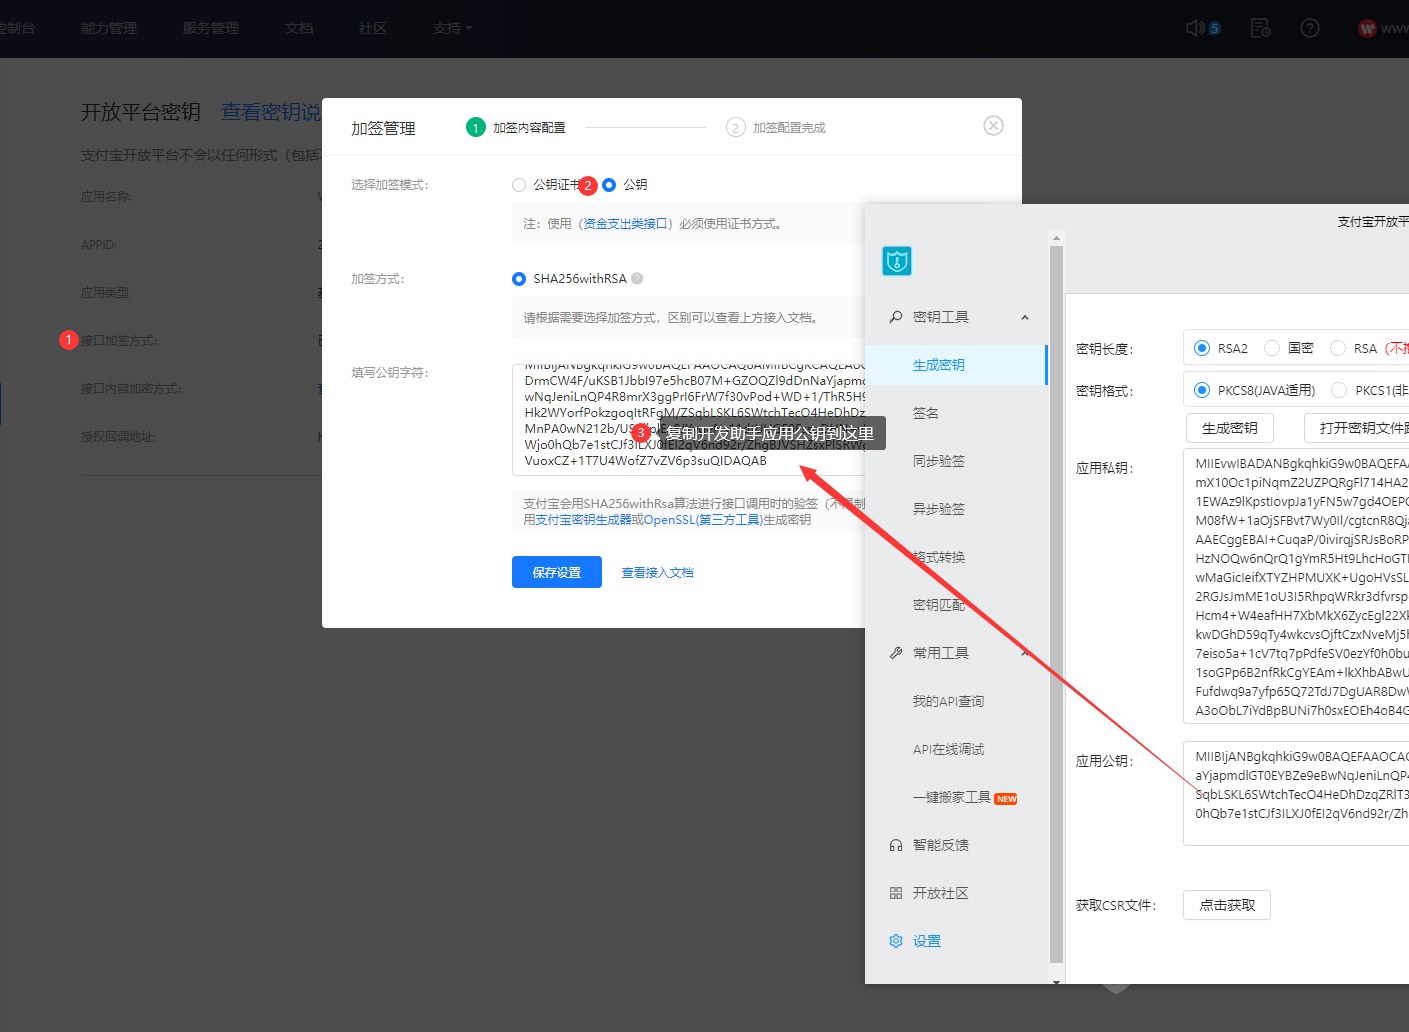Collapse the 密钥工具 section chevron
This screenshot has height=1032, width=1409.
(x=1025, y=318)
